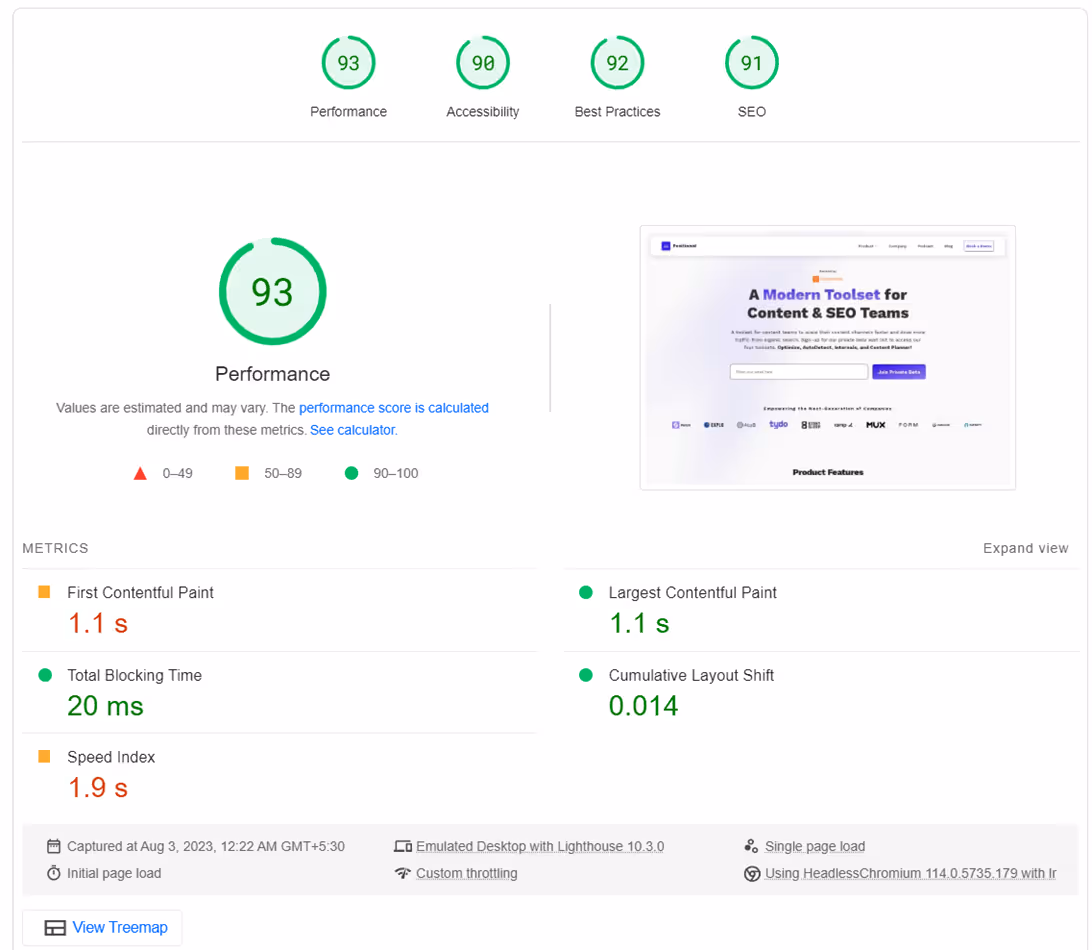Click the orange square 50–89 legend icon
The image size is (1092, 950).
[242, 473]
